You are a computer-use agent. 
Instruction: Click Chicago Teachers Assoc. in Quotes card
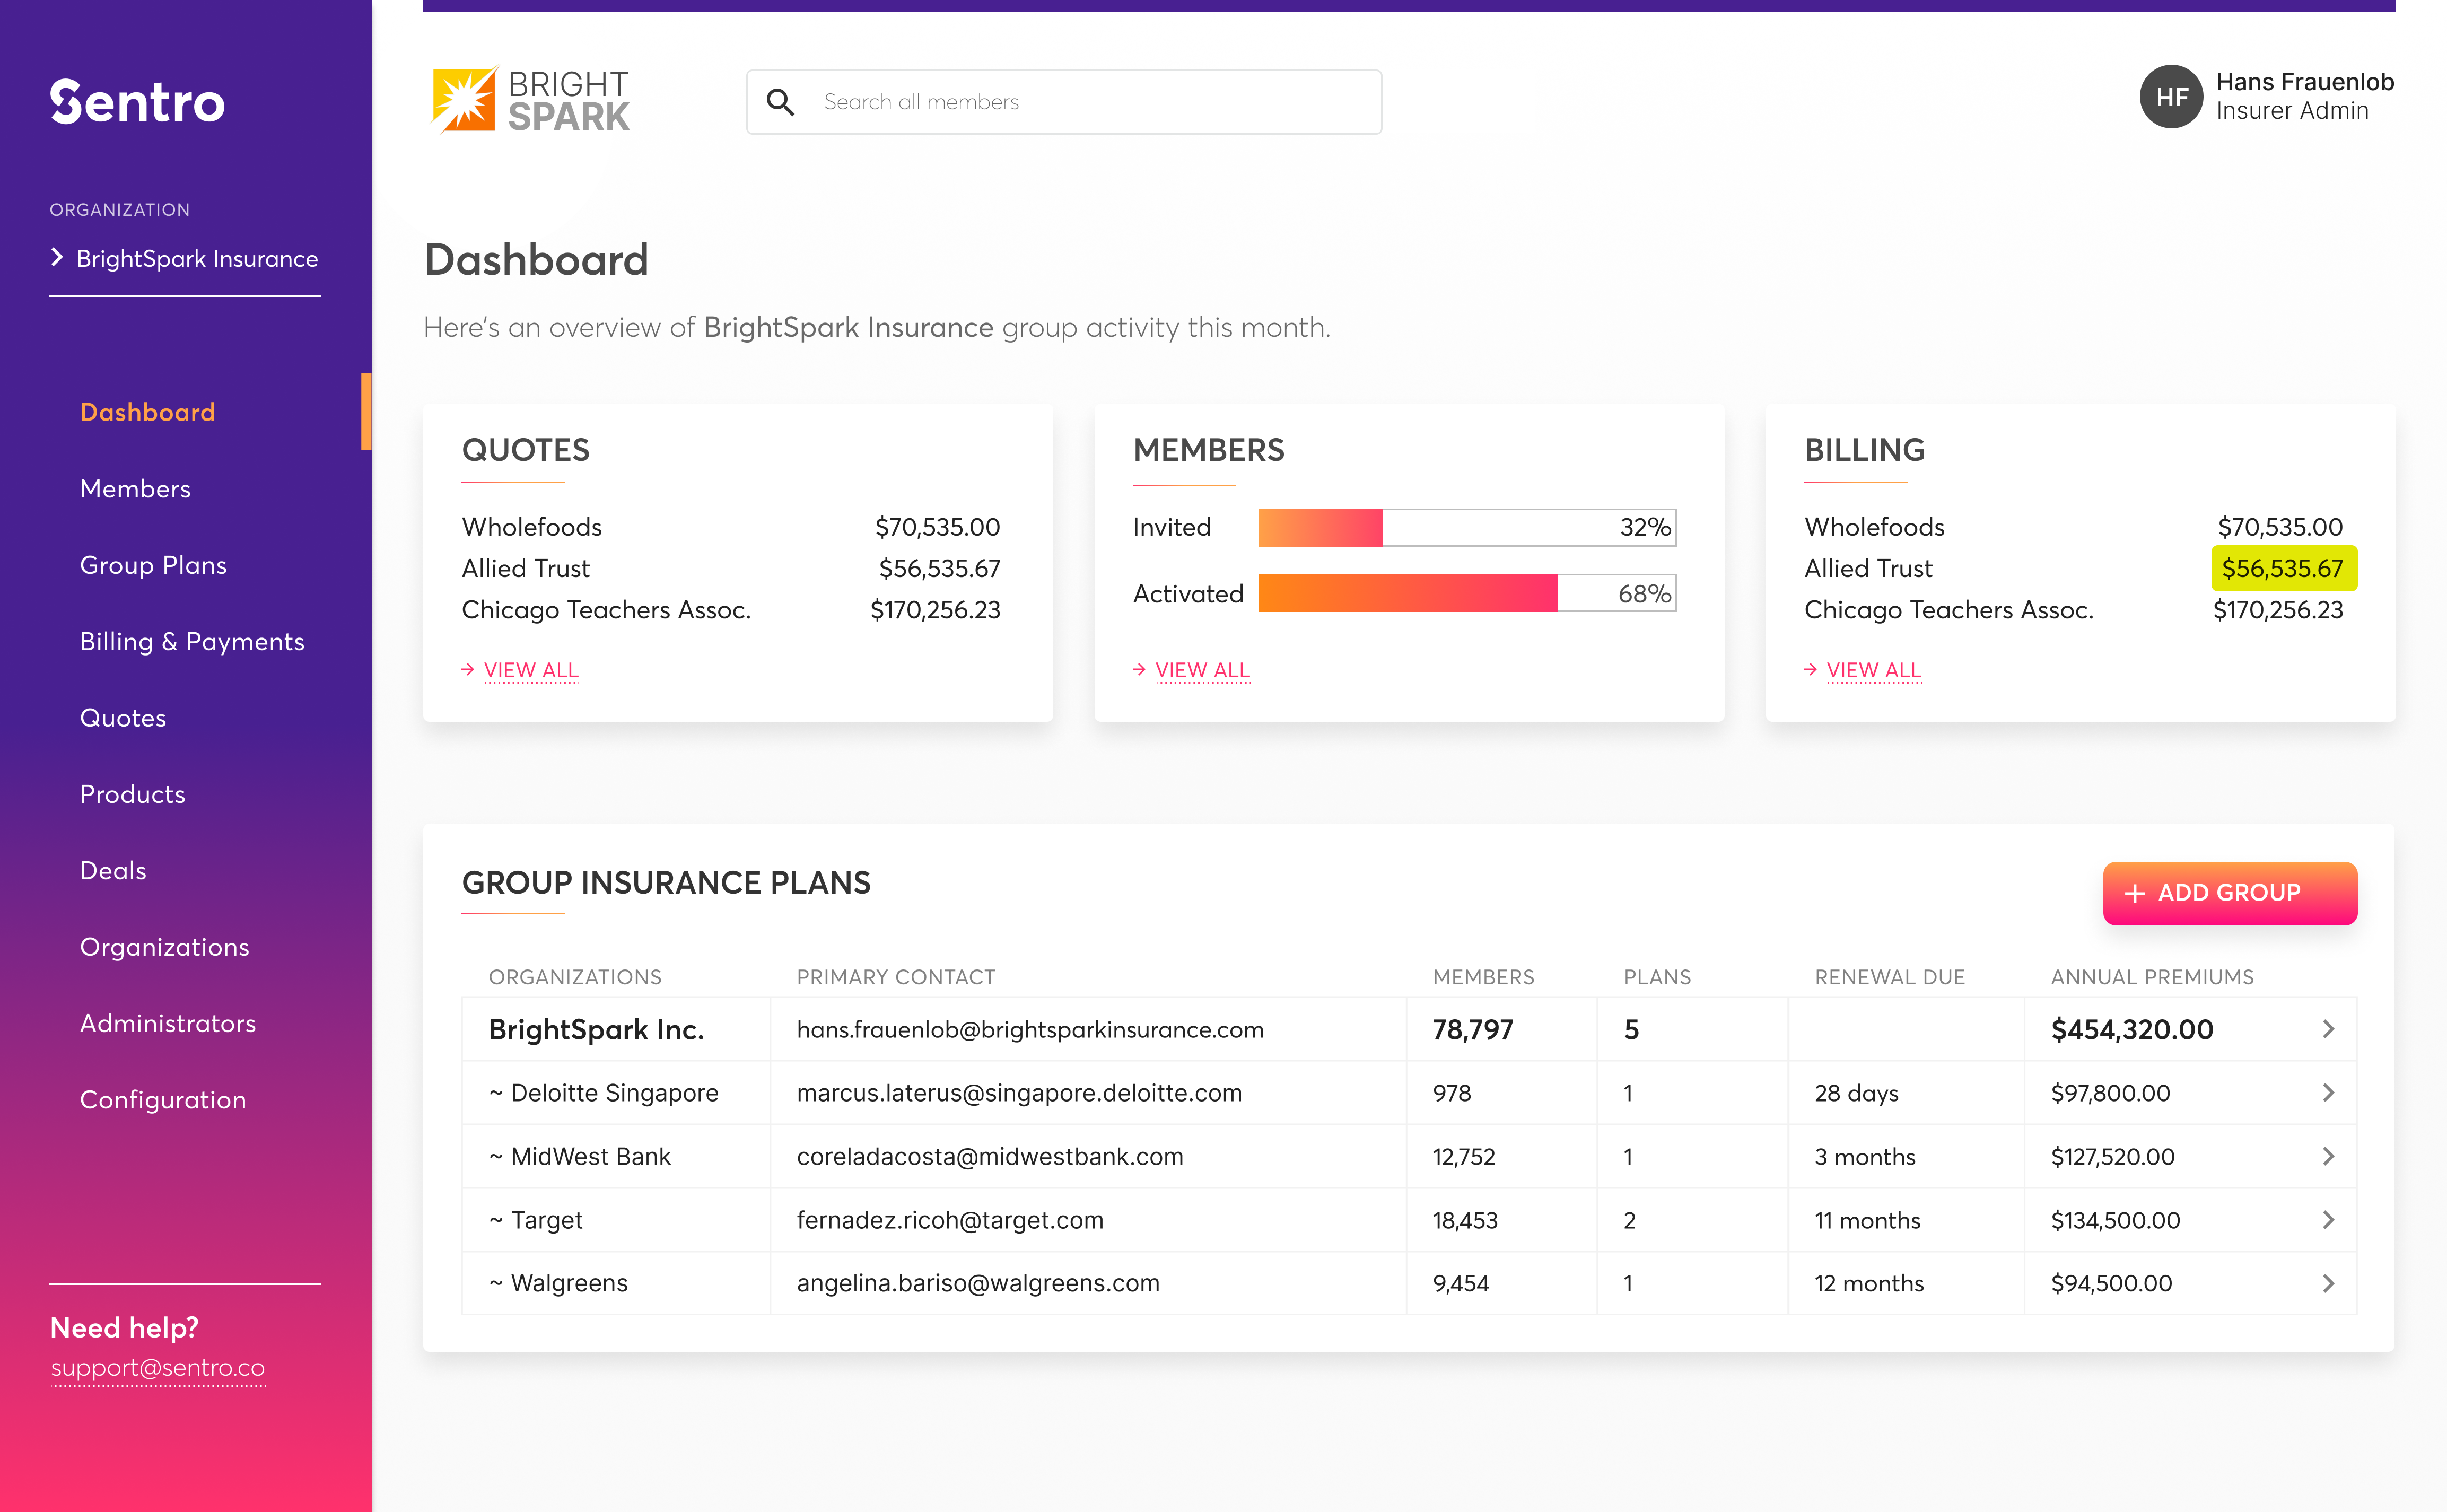point(606,610)
